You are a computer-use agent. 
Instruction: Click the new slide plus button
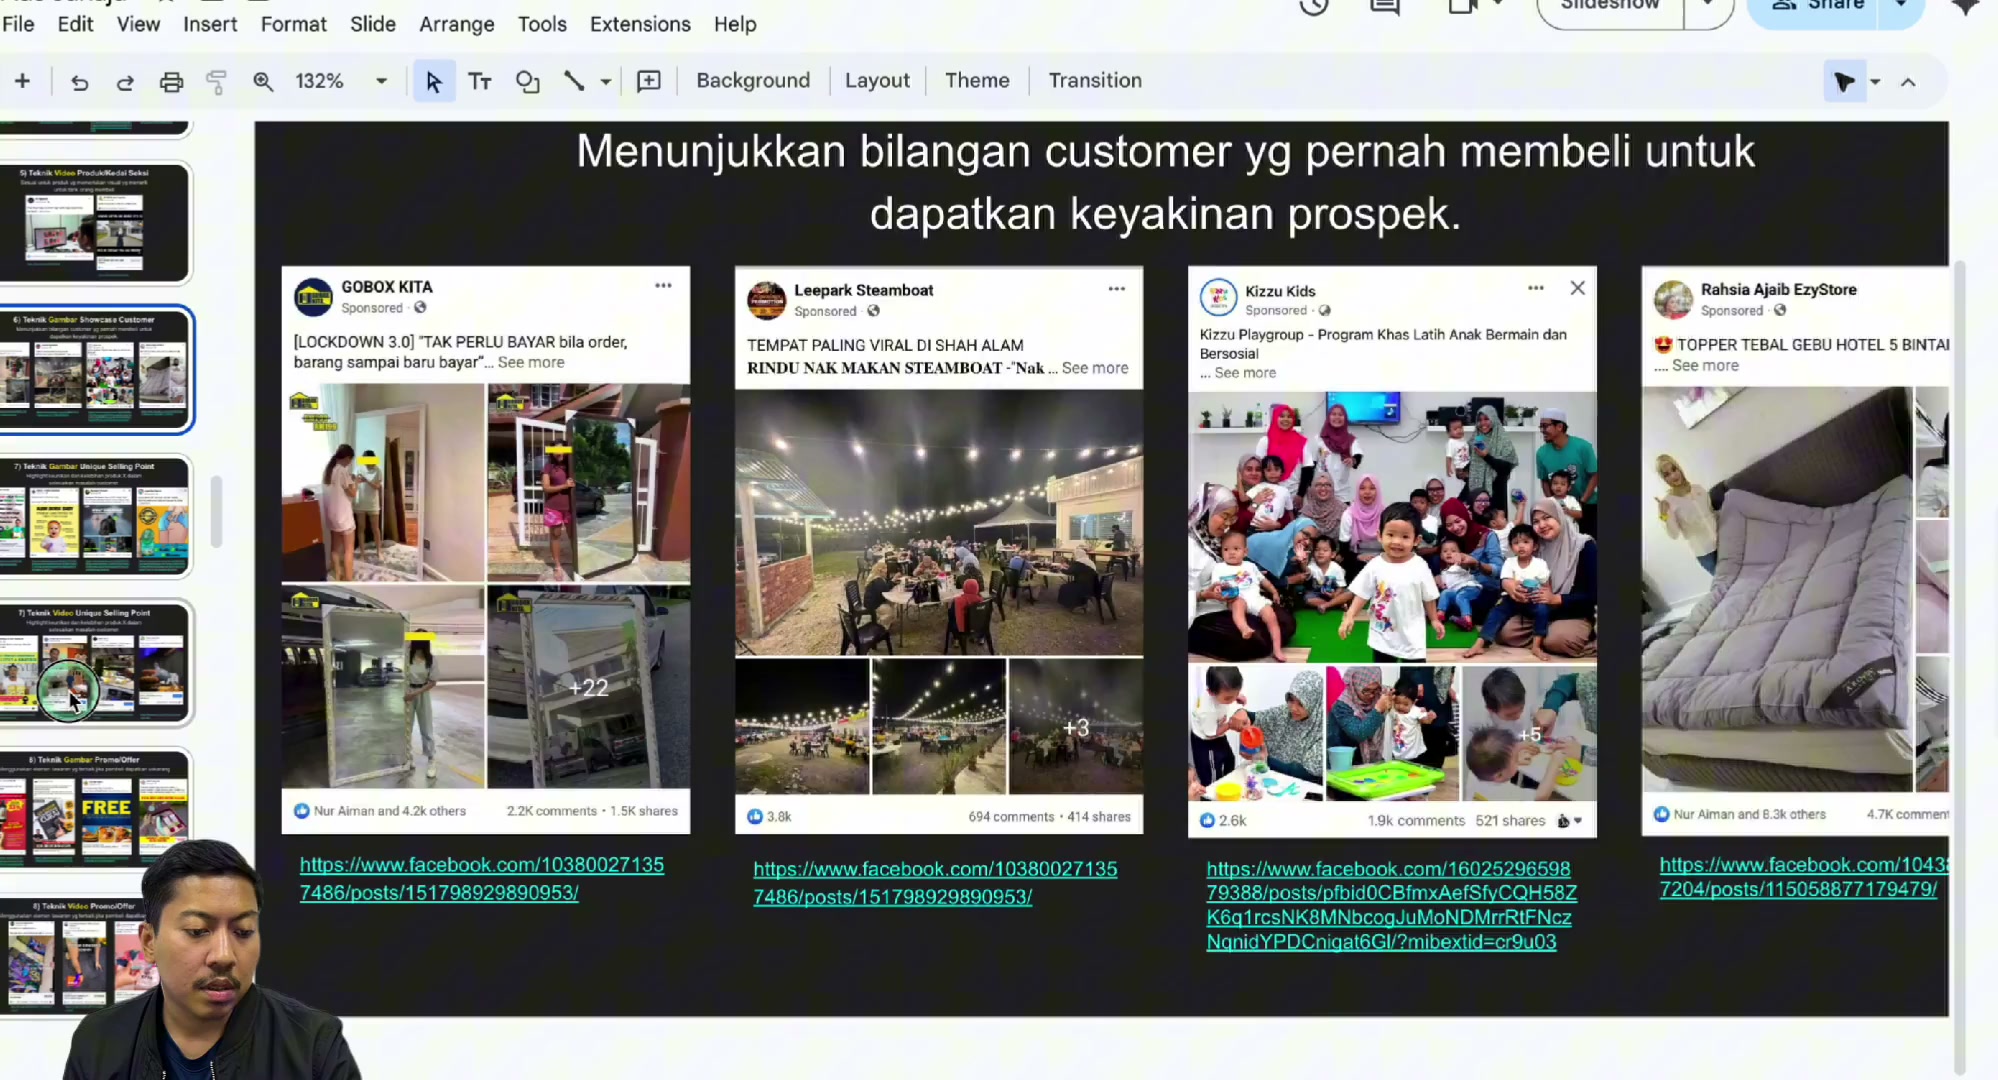click(x=22, y=81)
